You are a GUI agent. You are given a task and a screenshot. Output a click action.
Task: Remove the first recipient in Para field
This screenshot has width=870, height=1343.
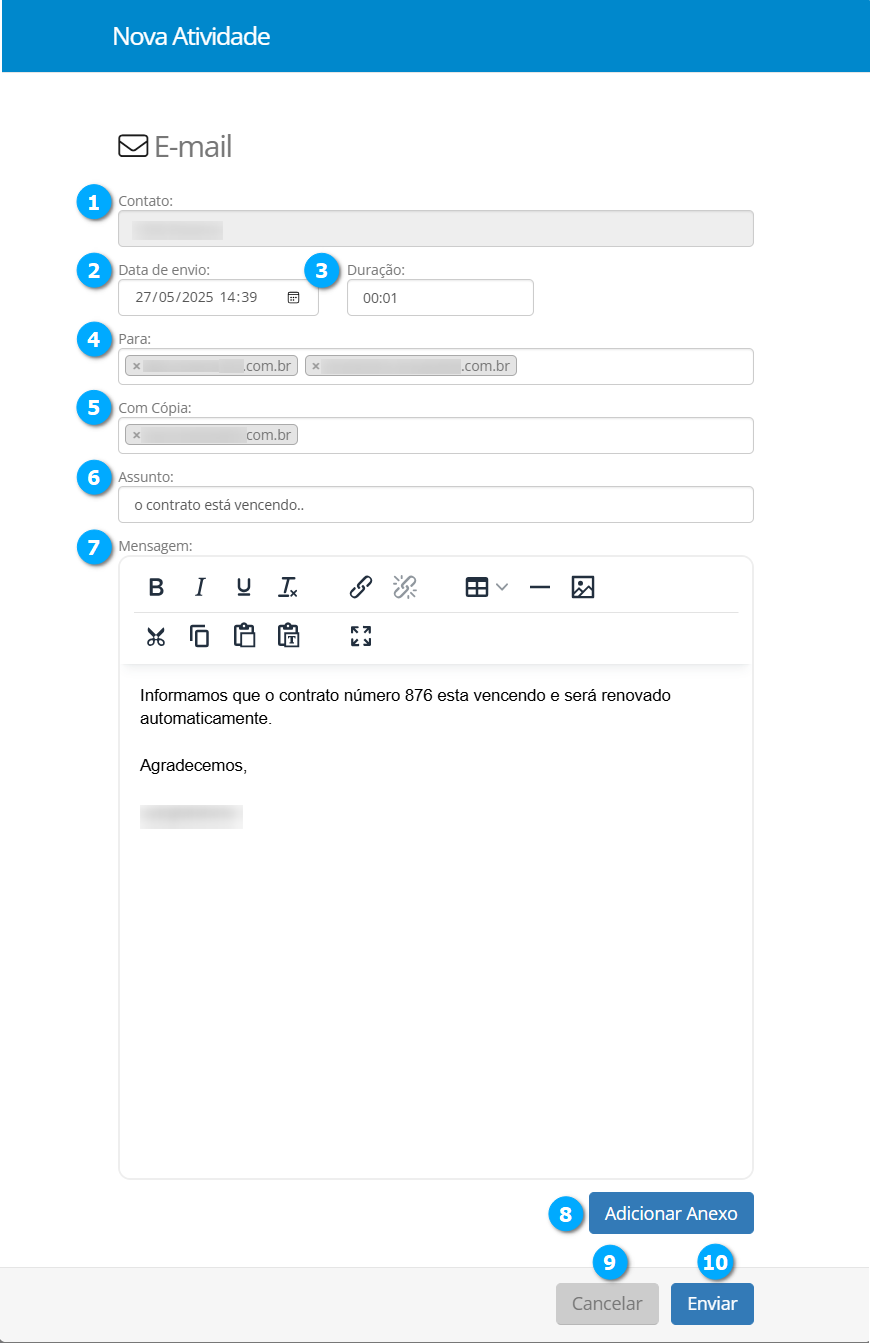(x=136, y=366)
